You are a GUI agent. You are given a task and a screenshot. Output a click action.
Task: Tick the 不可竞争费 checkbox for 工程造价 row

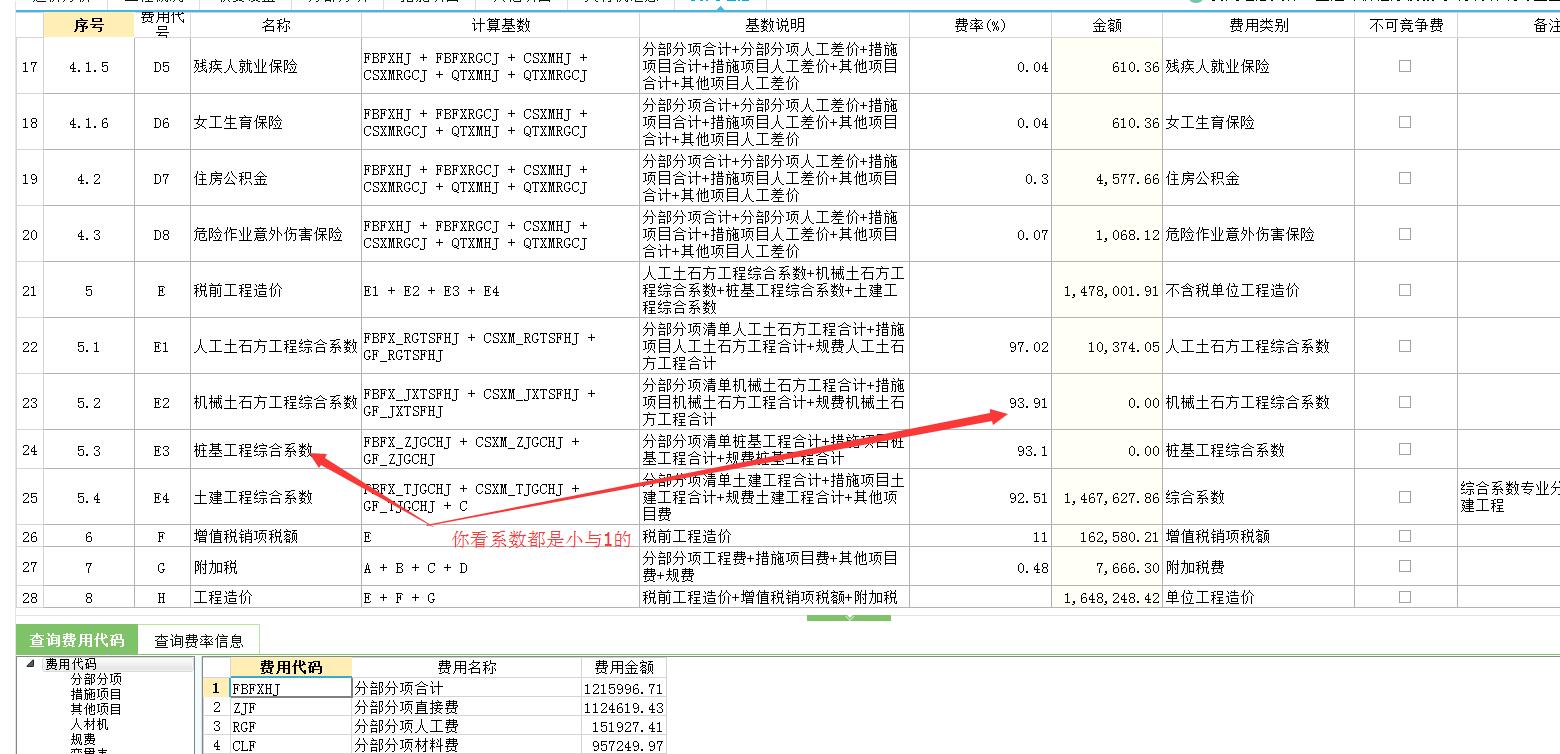tap(1405, 597)
